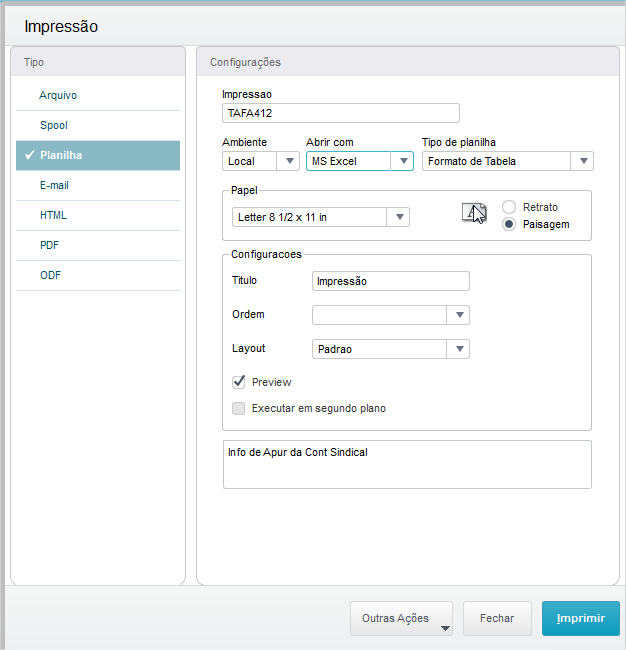Click the Titulo text field
The width and height of the screenshot is (626, 650).
[x=390, y=281]
